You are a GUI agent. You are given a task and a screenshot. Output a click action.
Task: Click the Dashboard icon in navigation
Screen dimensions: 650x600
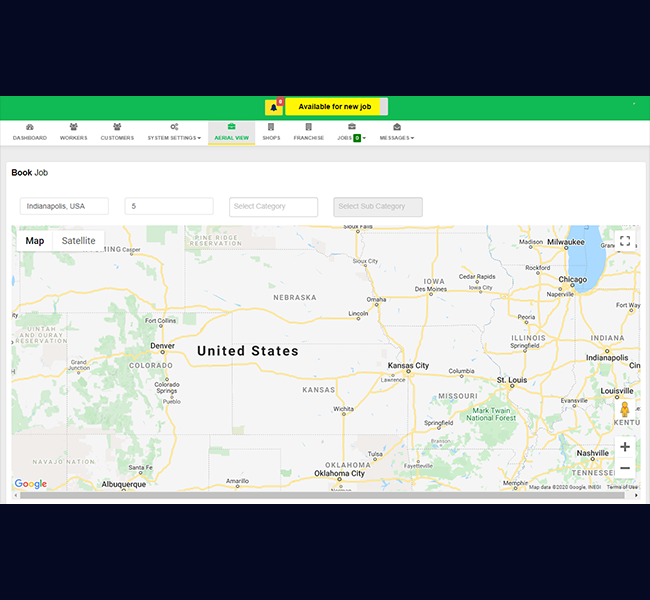[29, 127]
